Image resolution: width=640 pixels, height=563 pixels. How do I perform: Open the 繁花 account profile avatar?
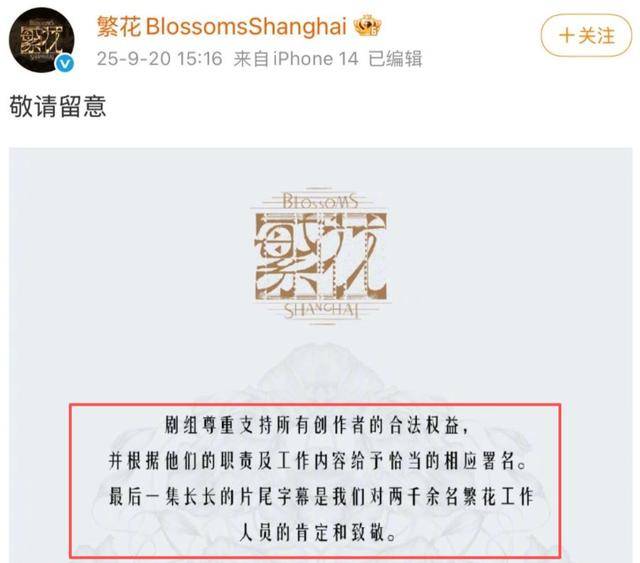click(41, 40)
